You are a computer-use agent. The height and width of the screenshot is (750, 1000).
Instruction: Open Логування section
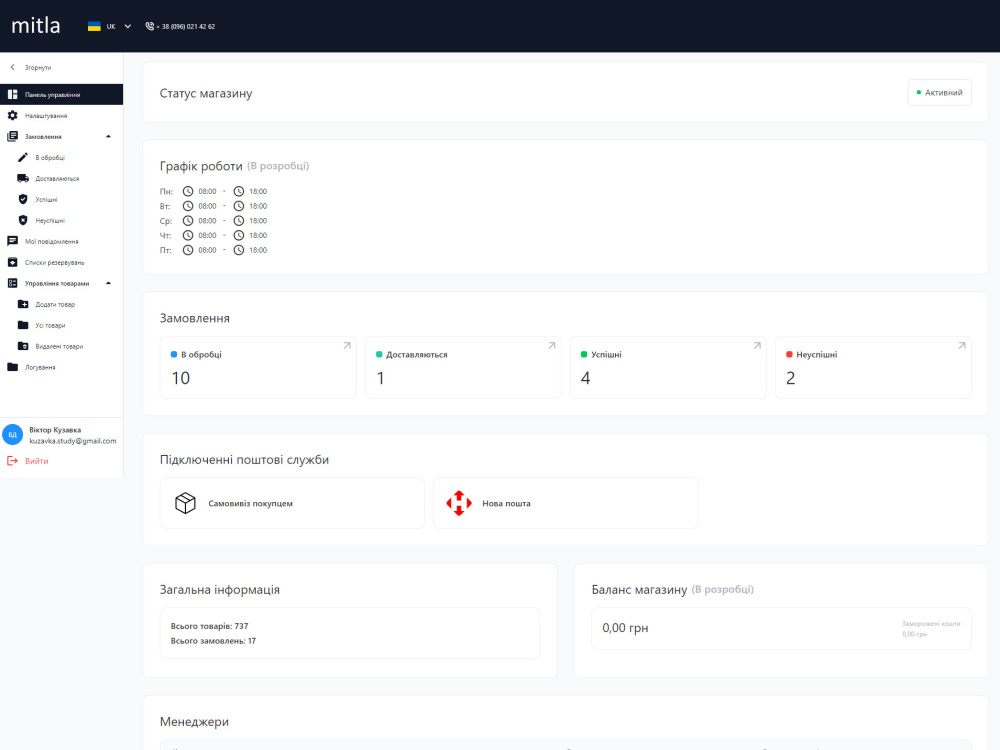point(61,367)
